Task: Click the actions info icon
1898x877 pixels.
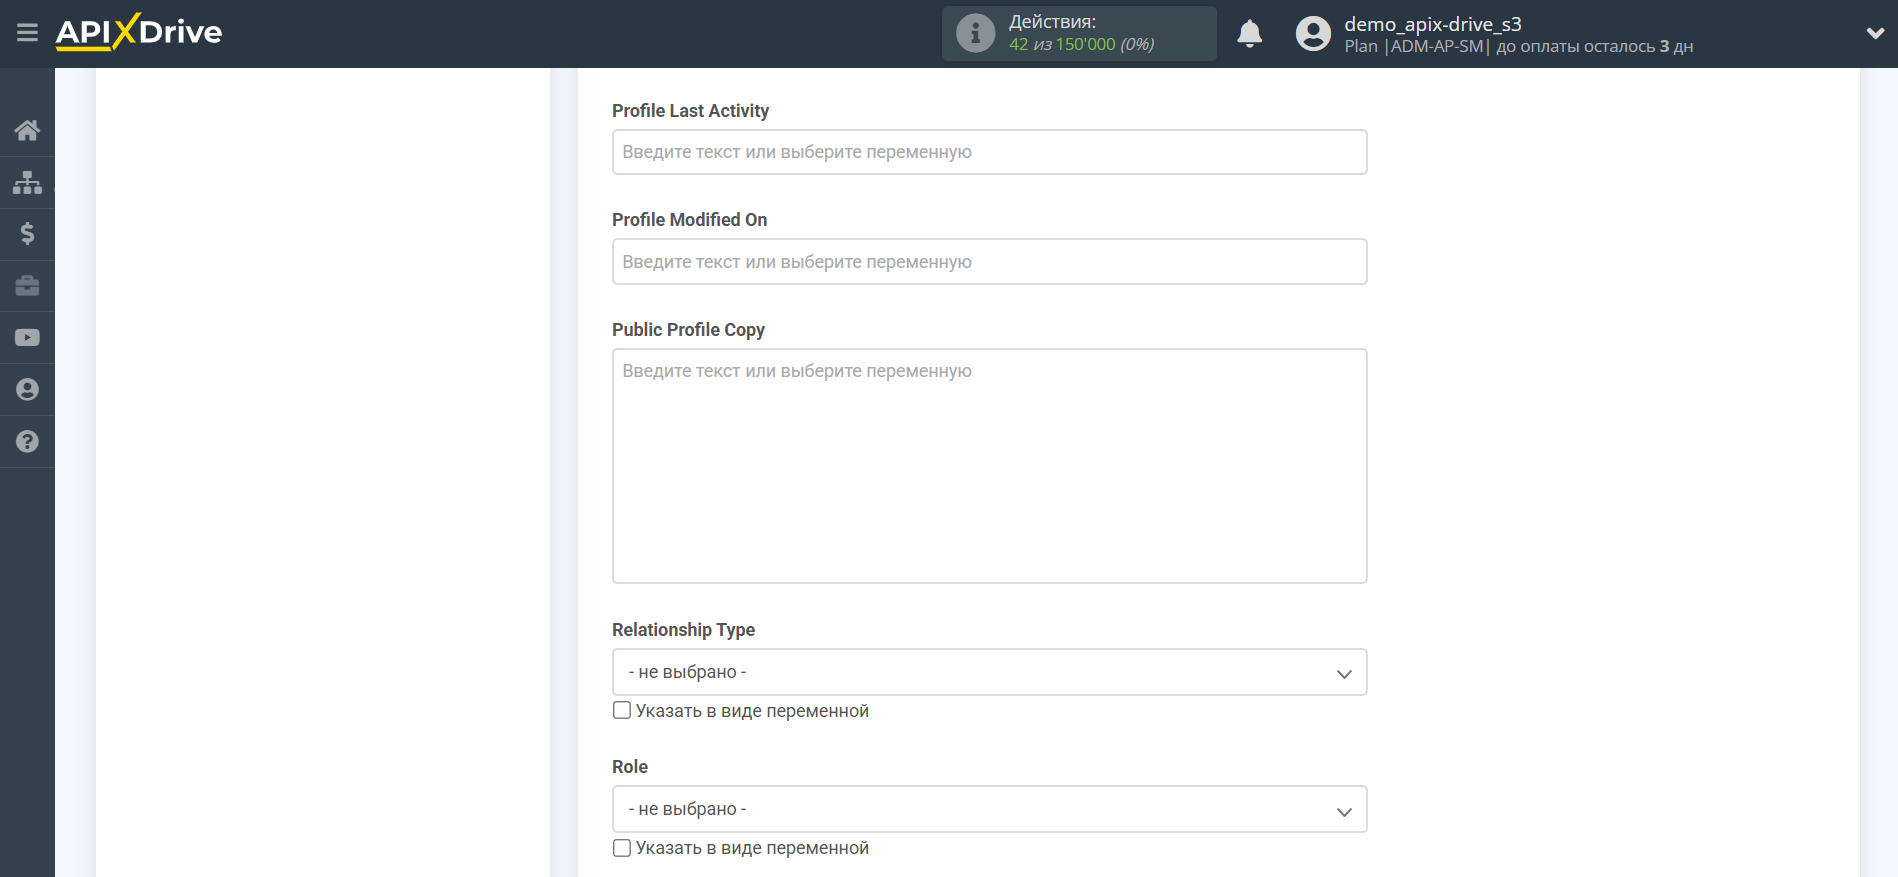Action: click(975, 33)
